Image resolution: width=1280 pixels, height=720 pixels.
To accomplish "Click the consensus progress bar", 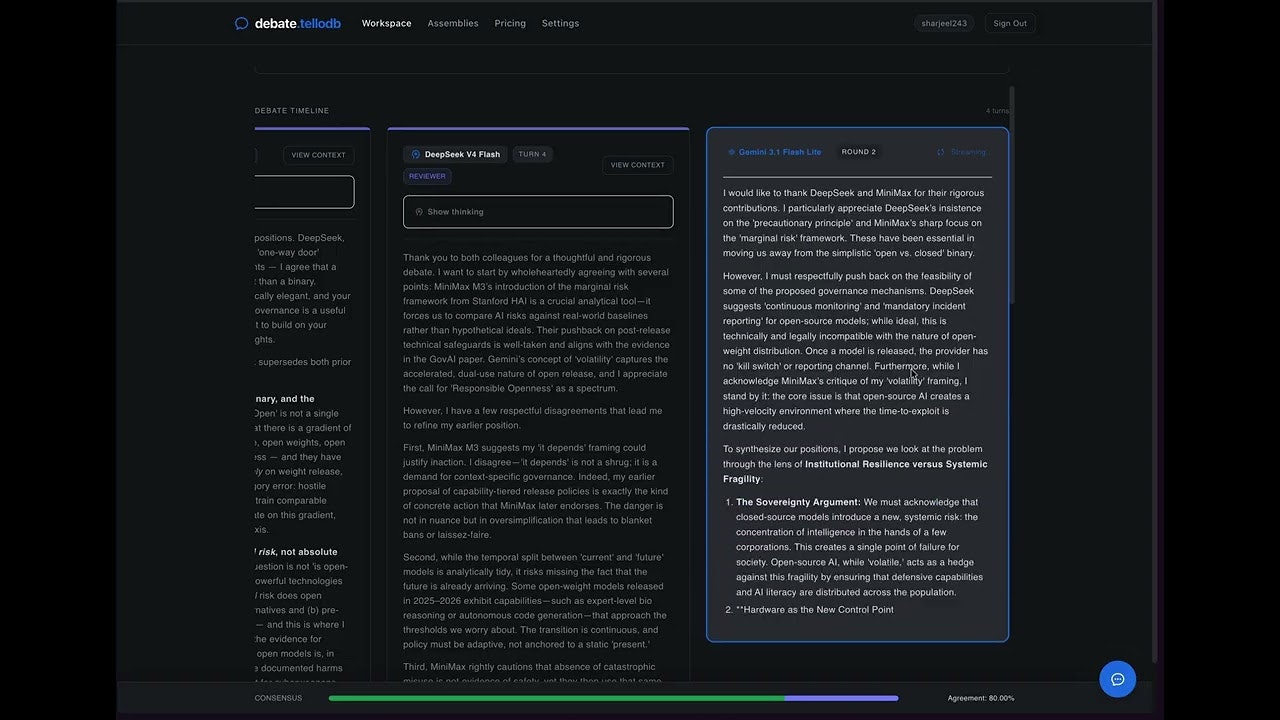I will coord(613,698).
